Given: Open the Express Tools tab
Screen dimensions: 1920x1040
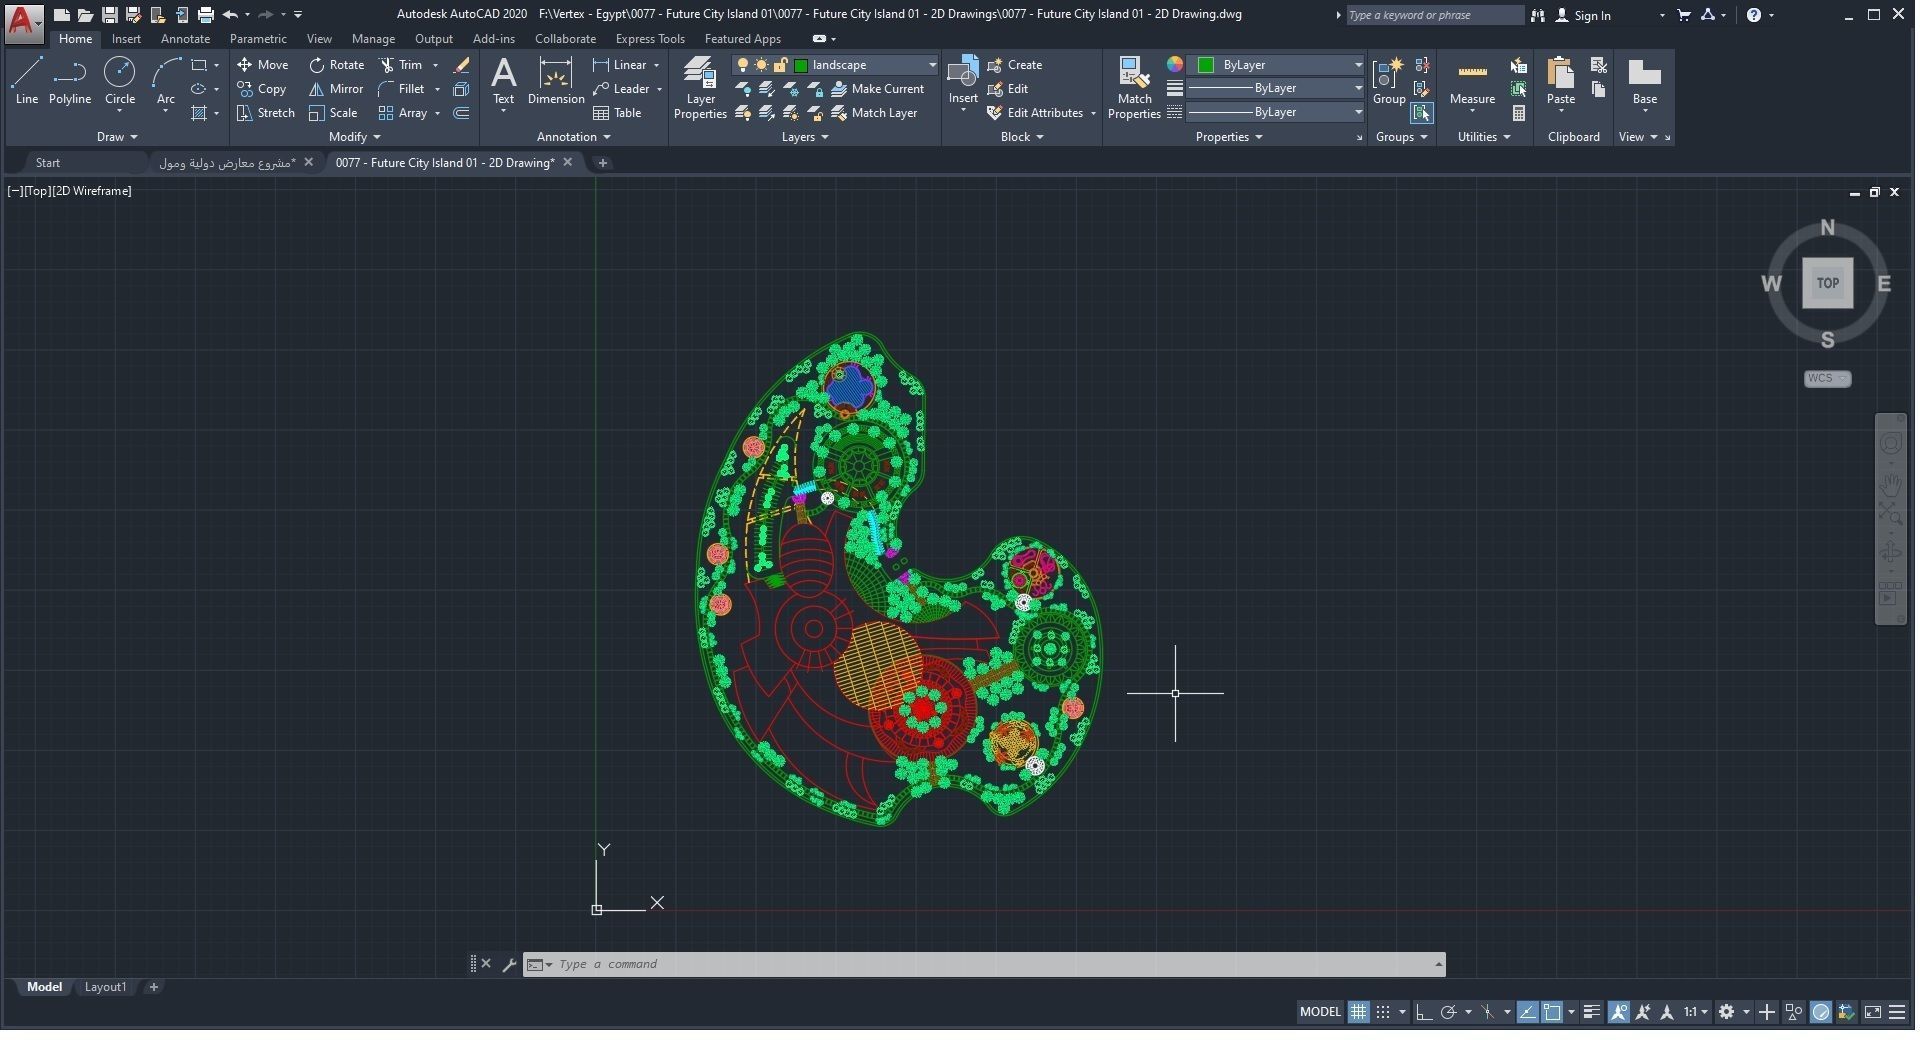Looking at the screenshot, I should (x=650, y=39).
